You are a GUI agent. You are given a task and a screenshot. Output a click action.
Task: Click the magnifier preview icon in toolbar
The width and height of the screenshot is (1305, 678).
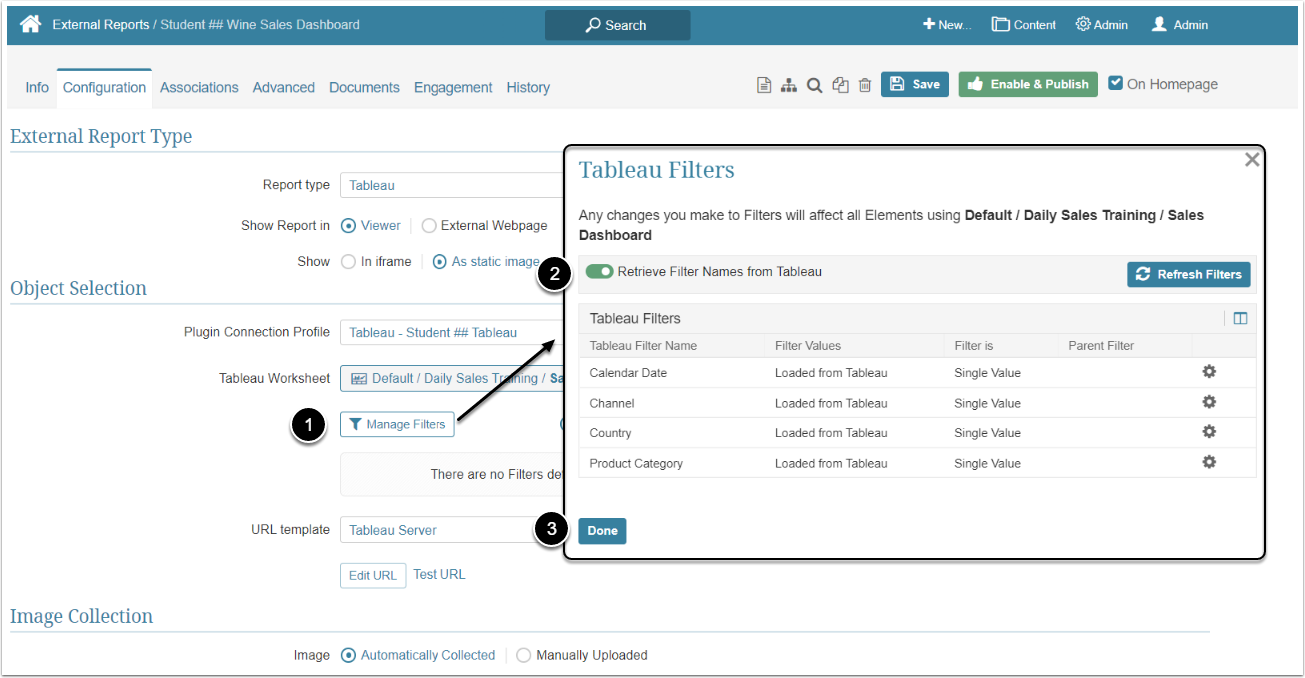click(814, 86)
